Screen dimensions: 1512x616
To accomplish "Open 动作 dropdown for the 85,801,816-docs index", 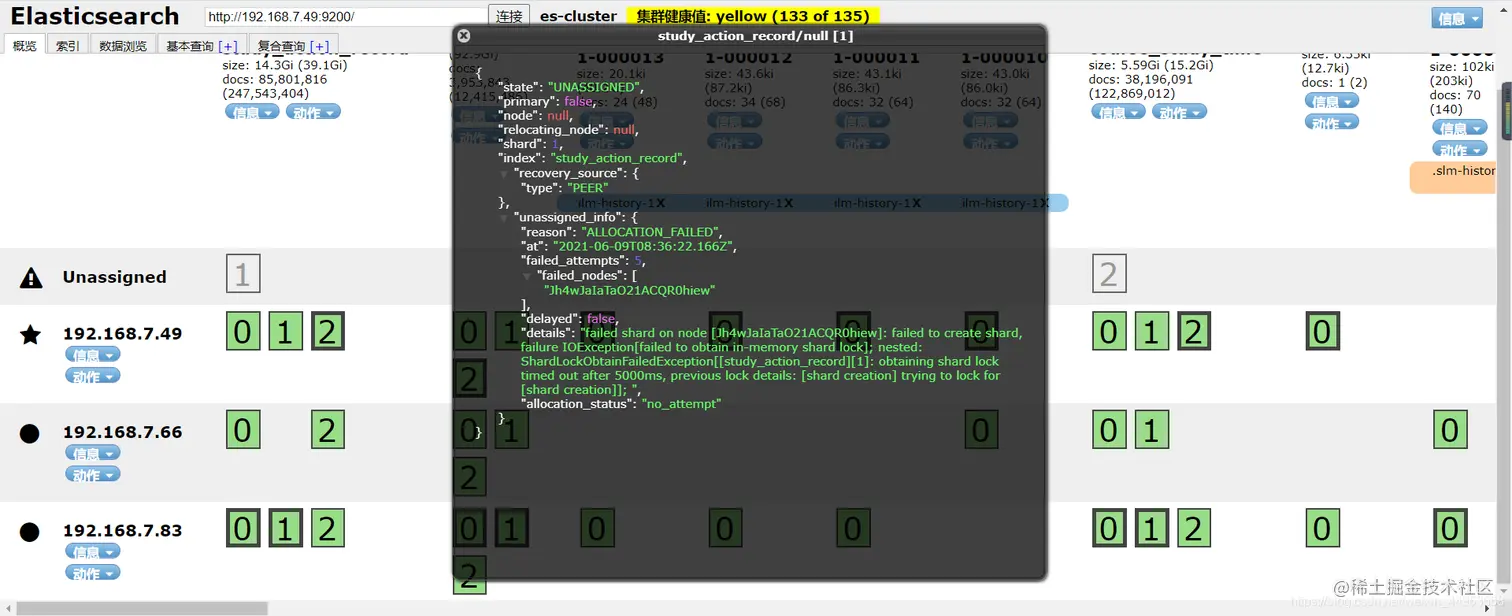I will (313, 112).
